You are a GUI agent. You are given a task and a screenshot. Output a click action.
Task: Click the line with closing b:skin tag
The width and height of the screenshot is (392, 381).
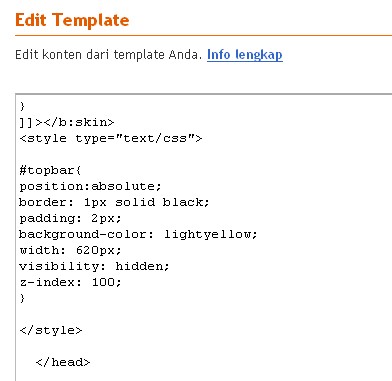[67, 122]
